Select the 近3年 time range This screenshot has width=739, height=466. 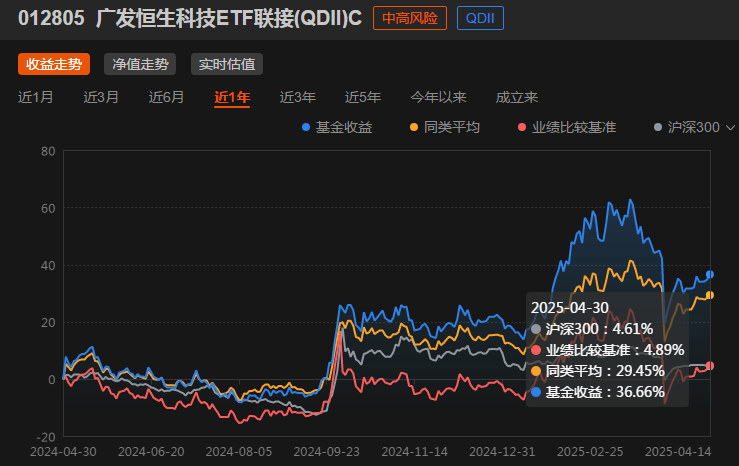pos(297,97)
